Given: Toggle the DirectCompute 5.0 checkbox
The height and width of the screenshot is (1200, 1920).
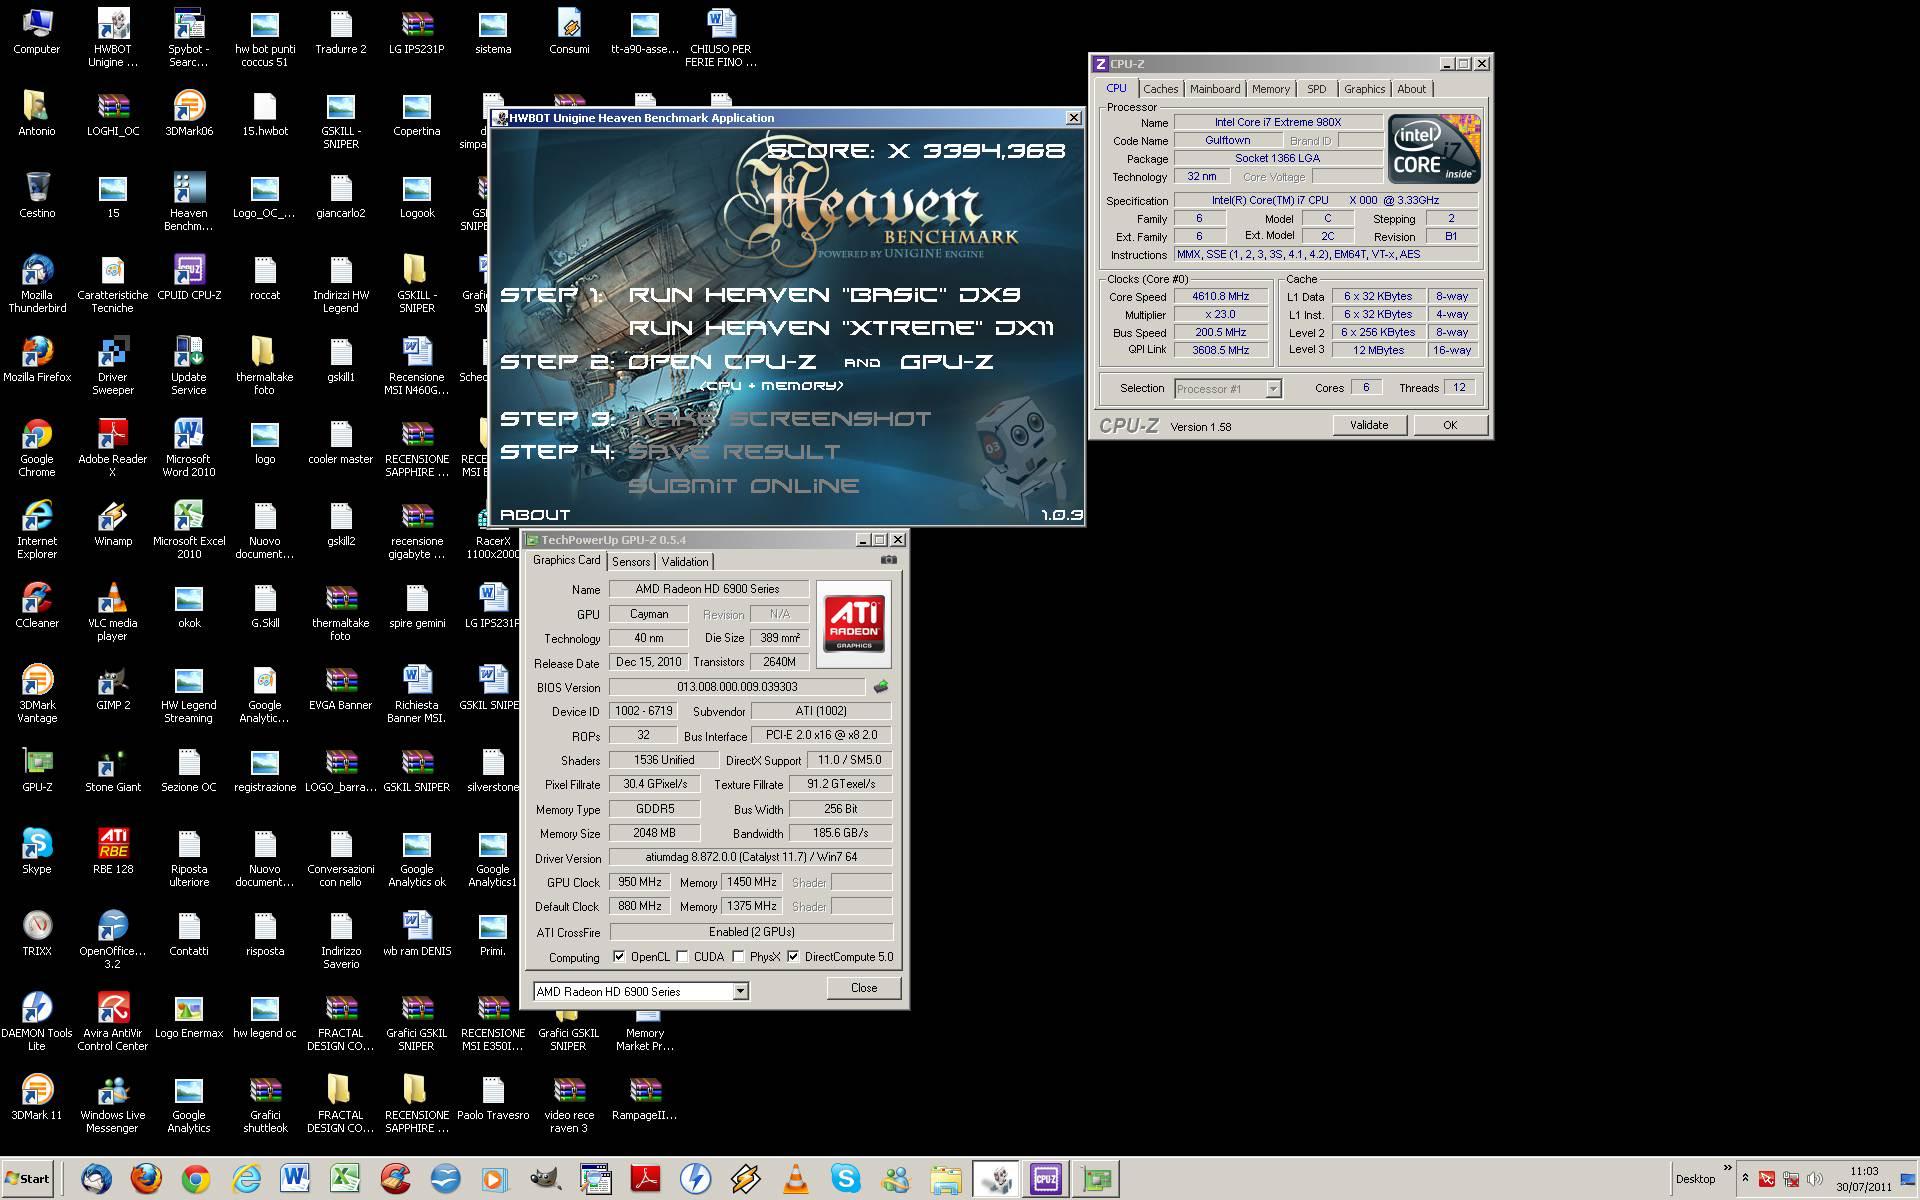Looking at the screenshot, I should click(x=794, y=957).
